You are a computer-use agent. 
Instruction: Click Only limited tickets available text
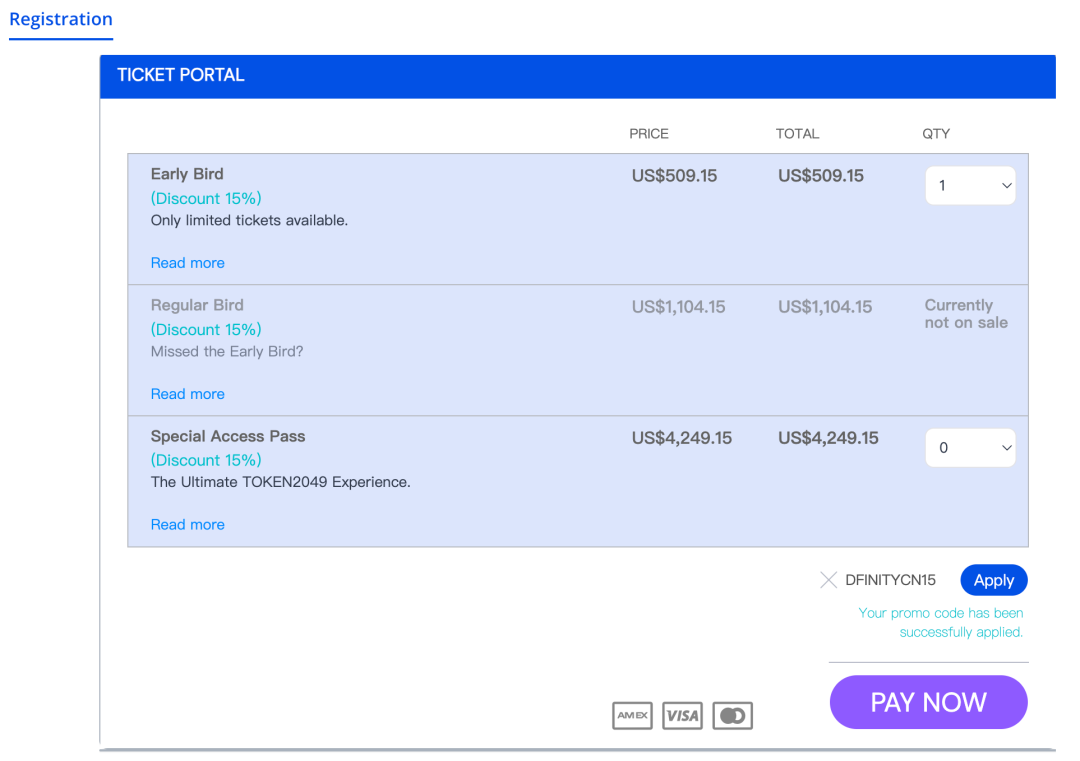(x=249, y=220)
